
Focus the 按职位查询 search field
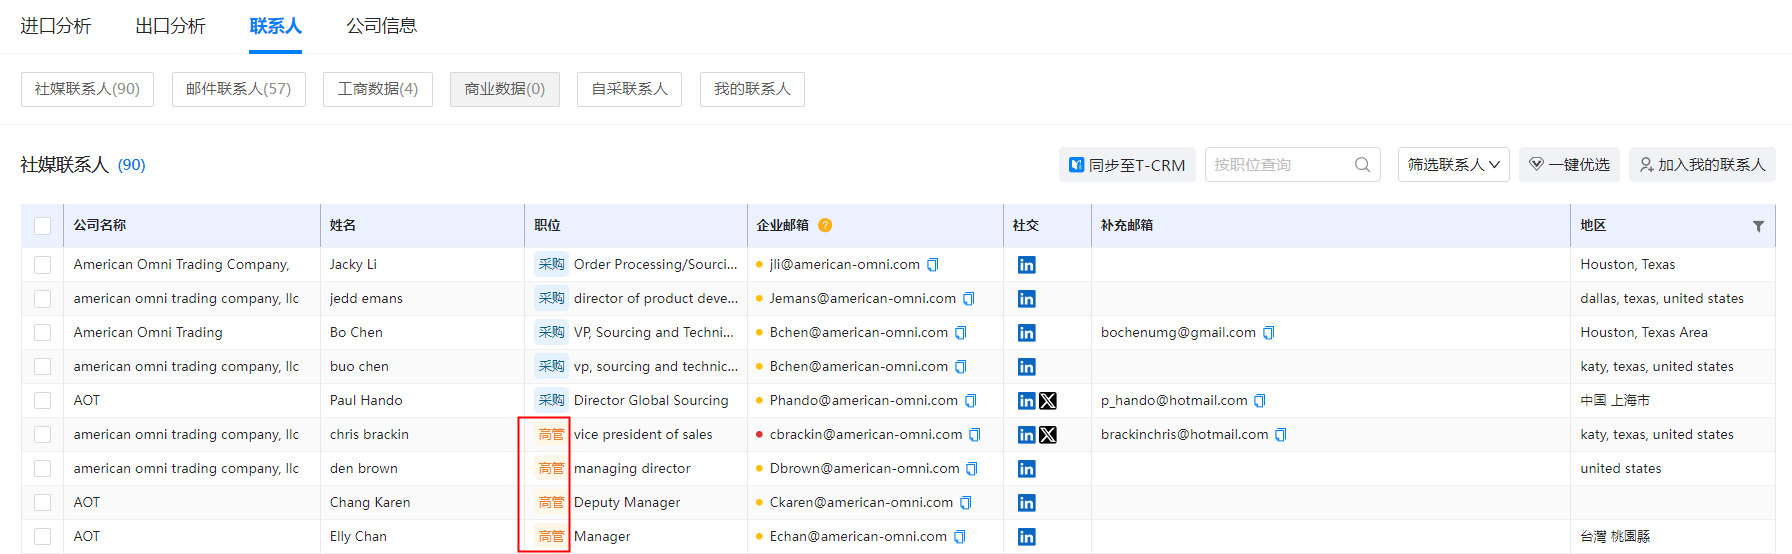[1280, 165]
